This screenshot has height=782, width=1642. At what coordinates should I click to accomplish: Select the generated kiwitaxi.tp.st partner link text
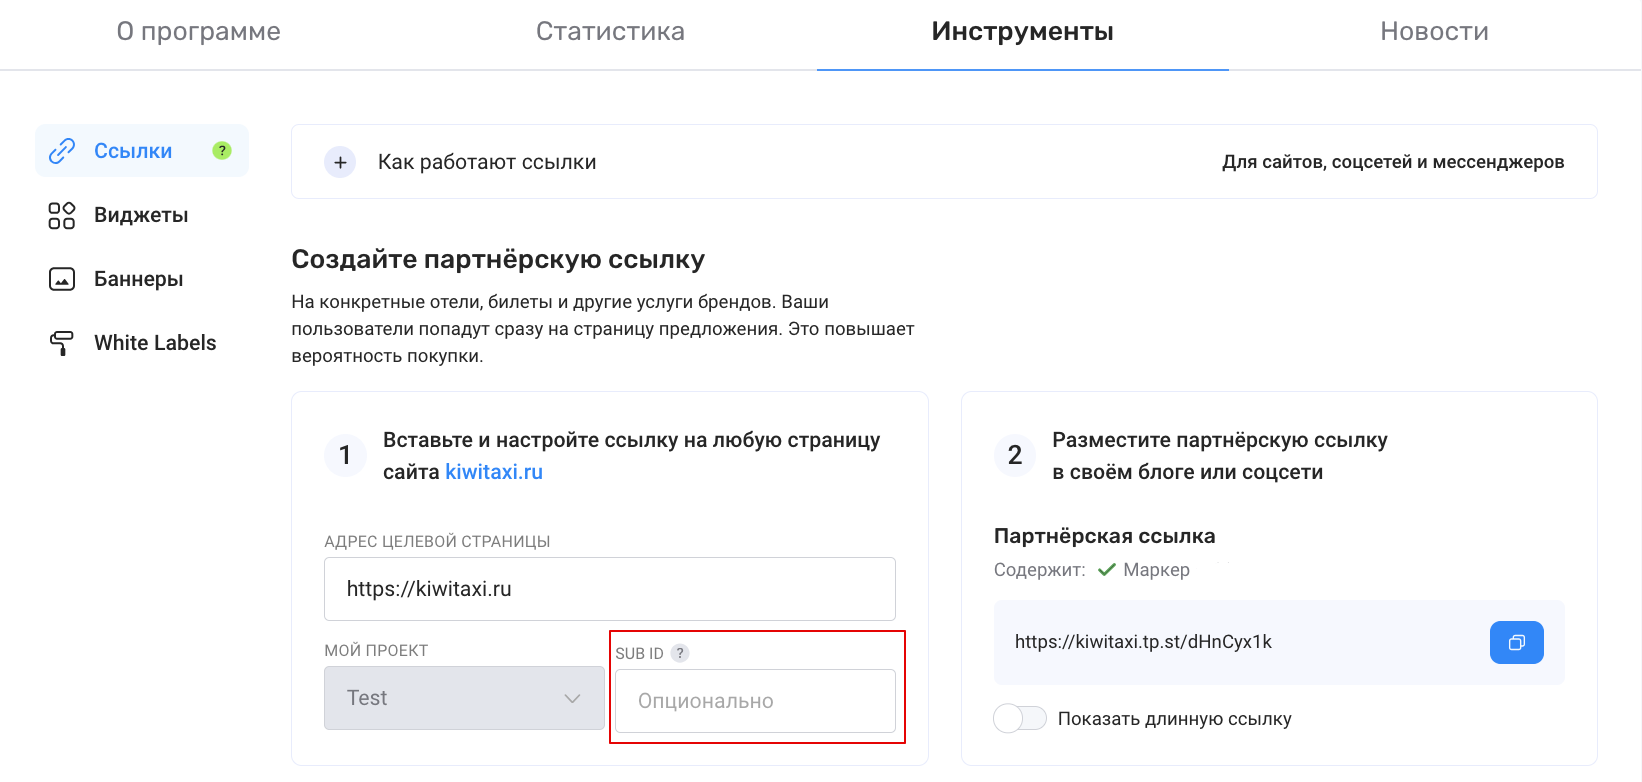[1143, 642]
